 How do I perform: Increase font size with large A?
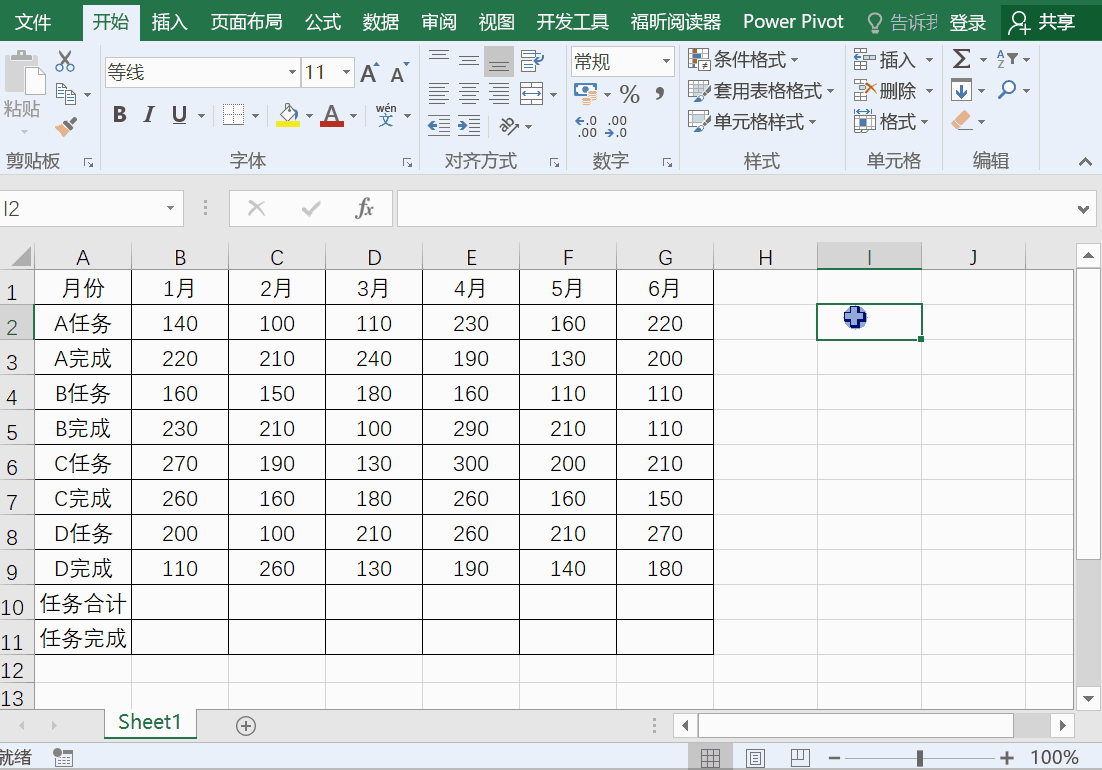tap(369, 73)
